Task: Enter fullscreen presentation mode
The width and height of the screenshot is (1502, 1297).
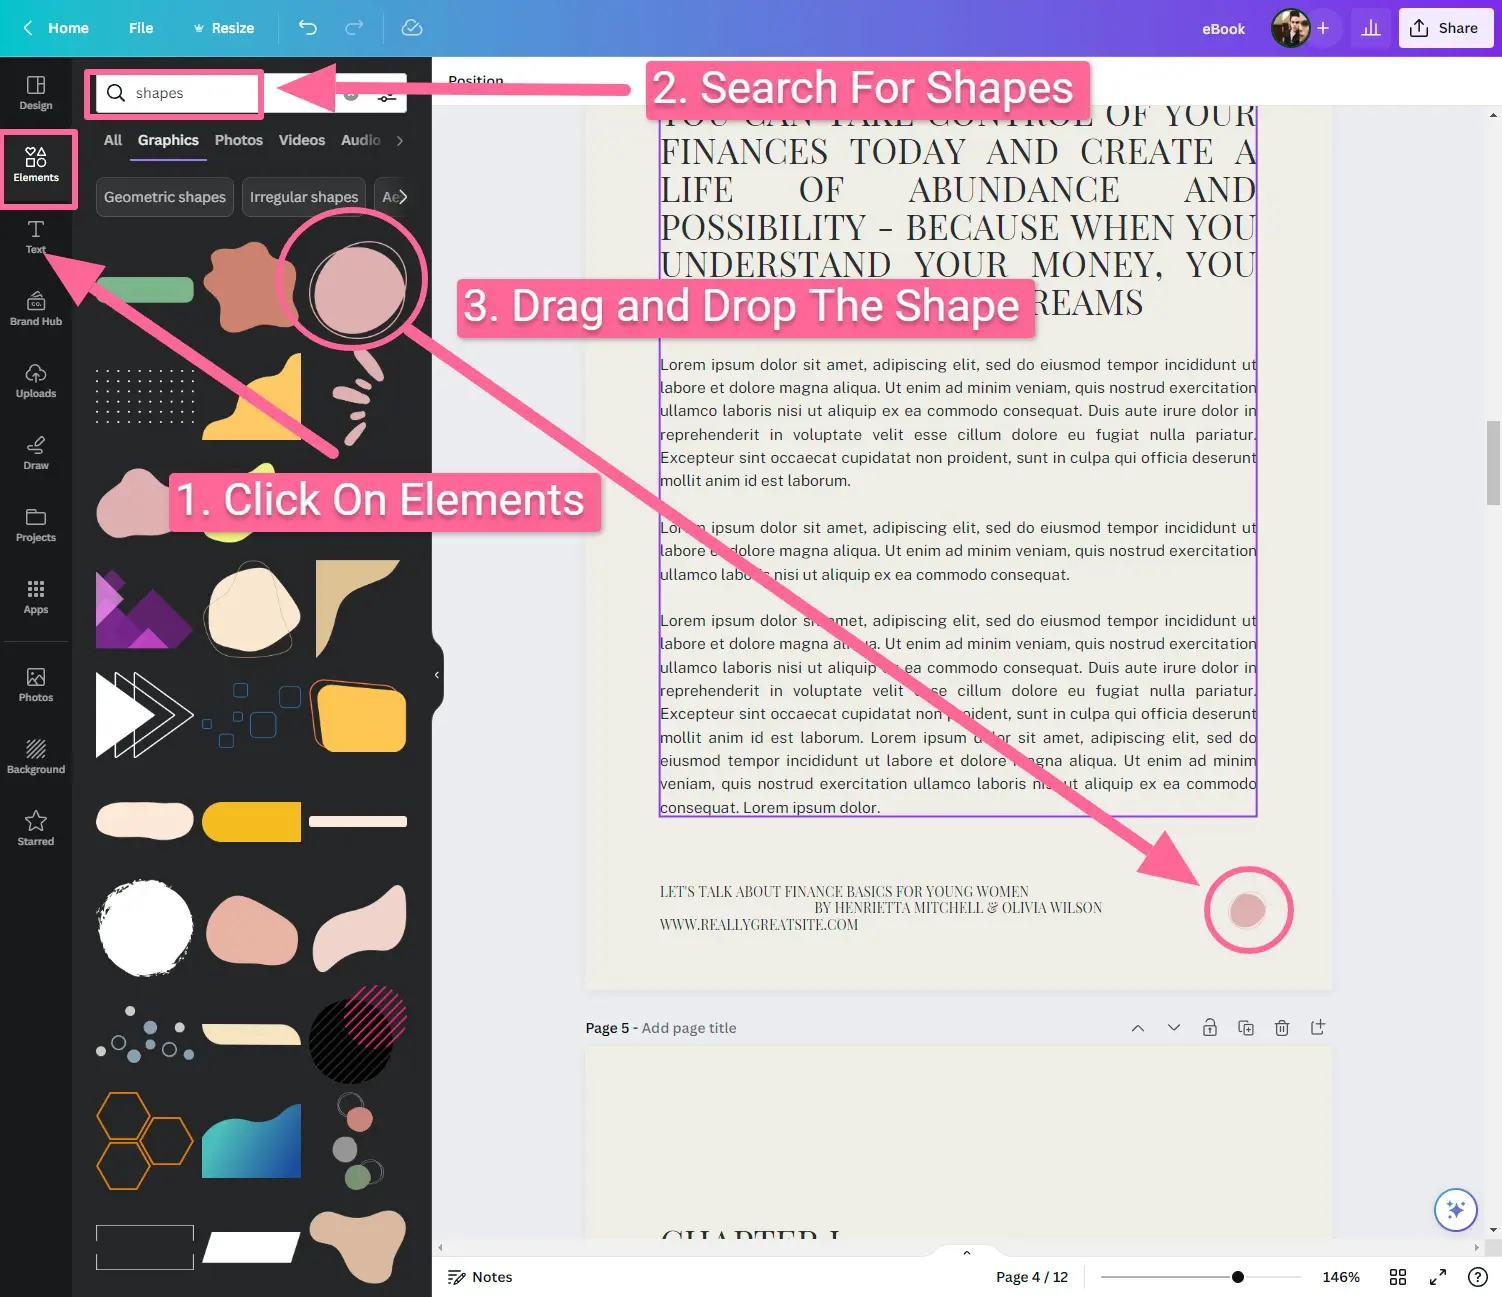Action: point(1438,1277)
